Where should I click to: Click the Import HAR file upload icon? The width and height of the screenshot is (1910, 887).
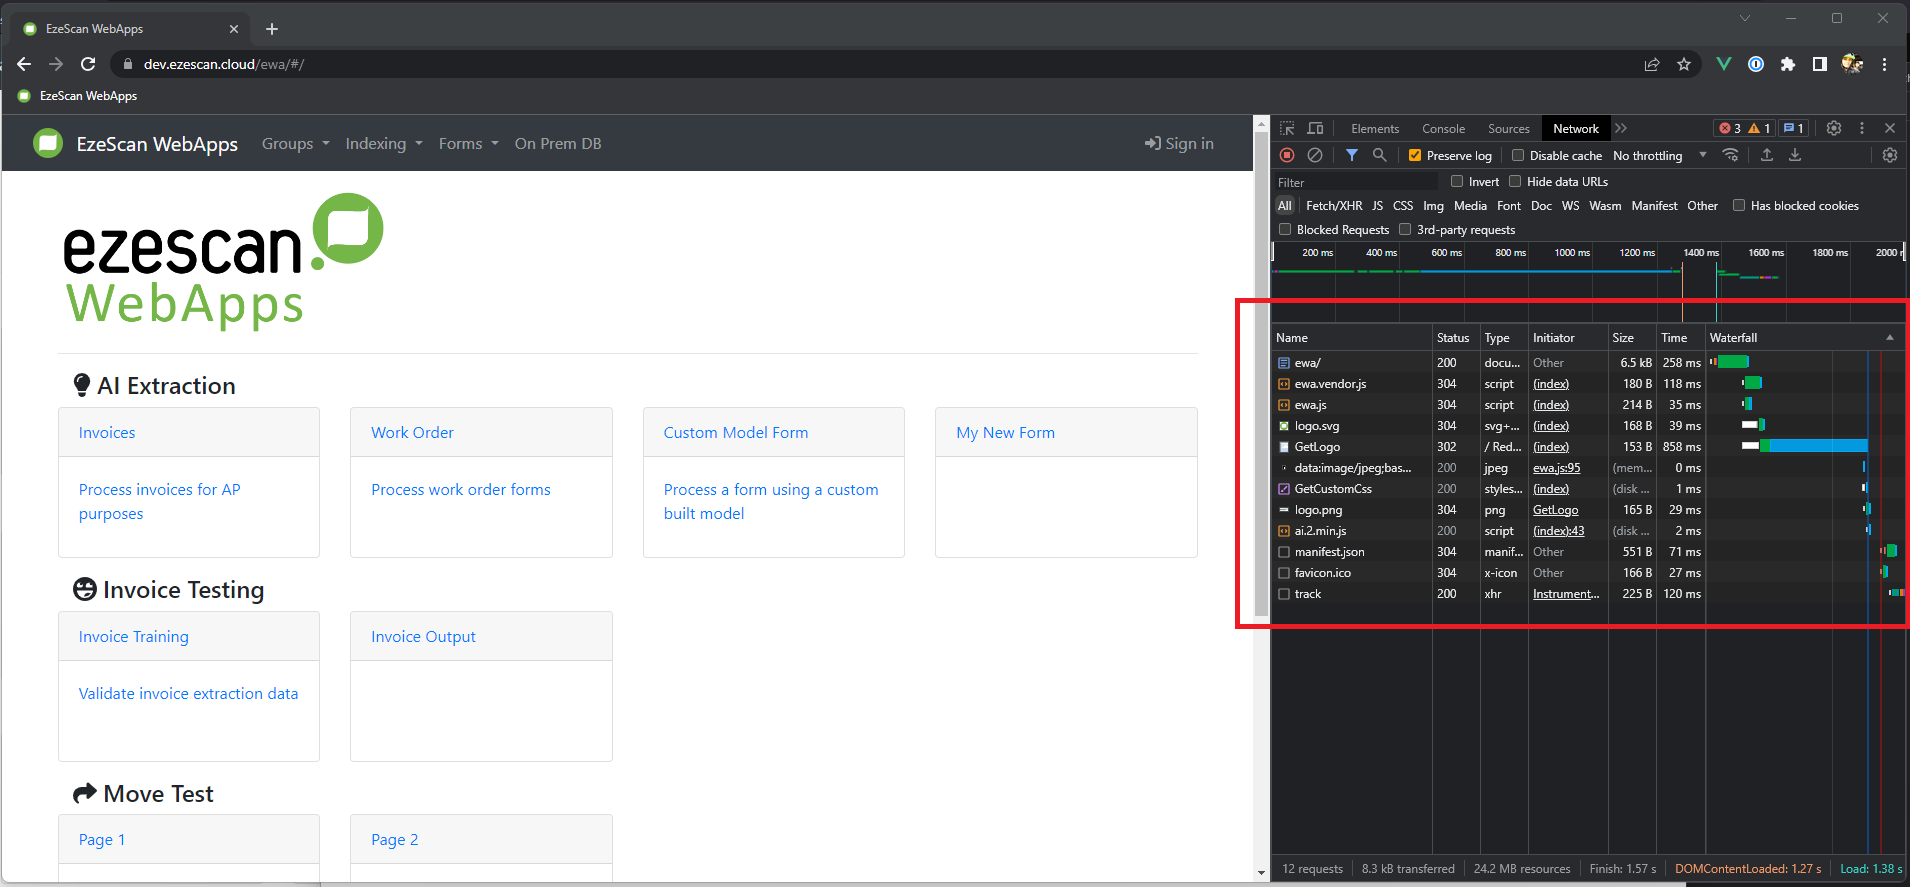pos(1767,155)
